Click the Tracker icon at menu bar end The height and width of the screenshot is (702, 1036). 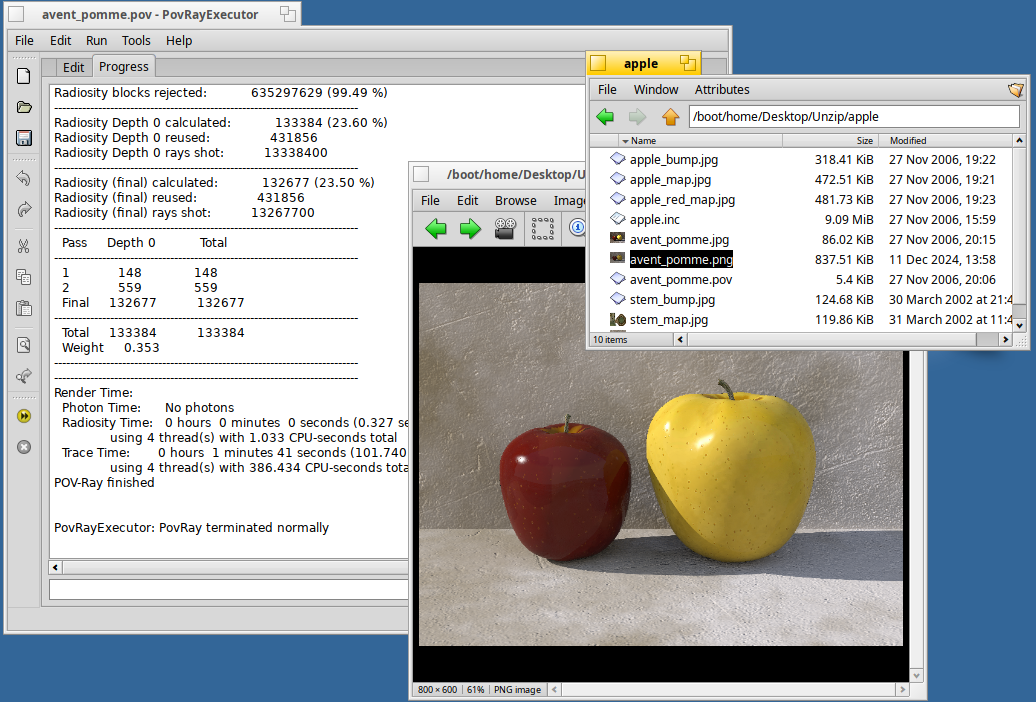(1016, 90)
